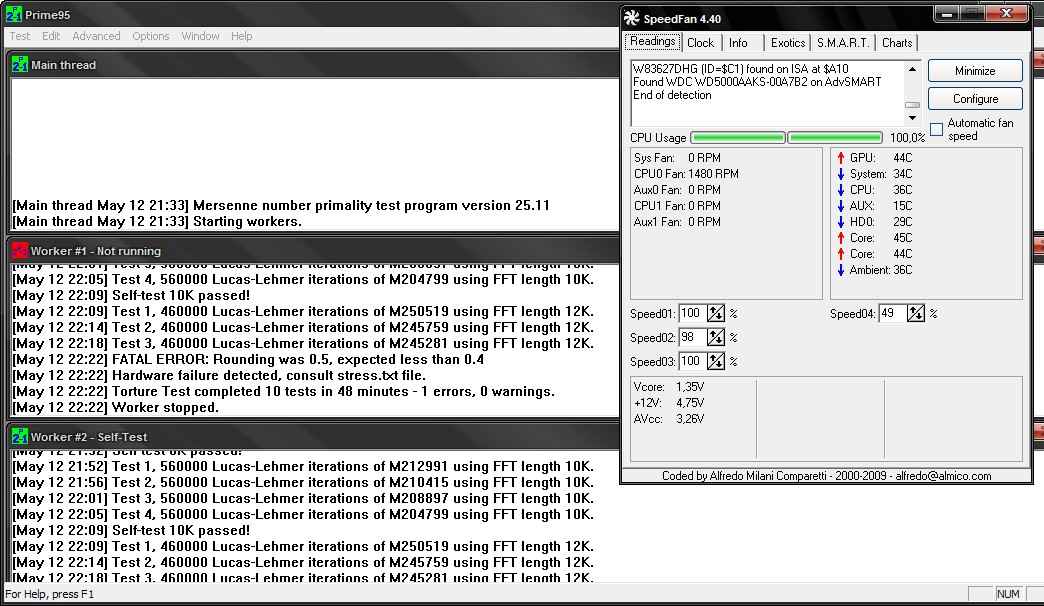Click the Speed04 value field
The height and width of the screenshot is (606, 1044).
click(x=892, y=313)
